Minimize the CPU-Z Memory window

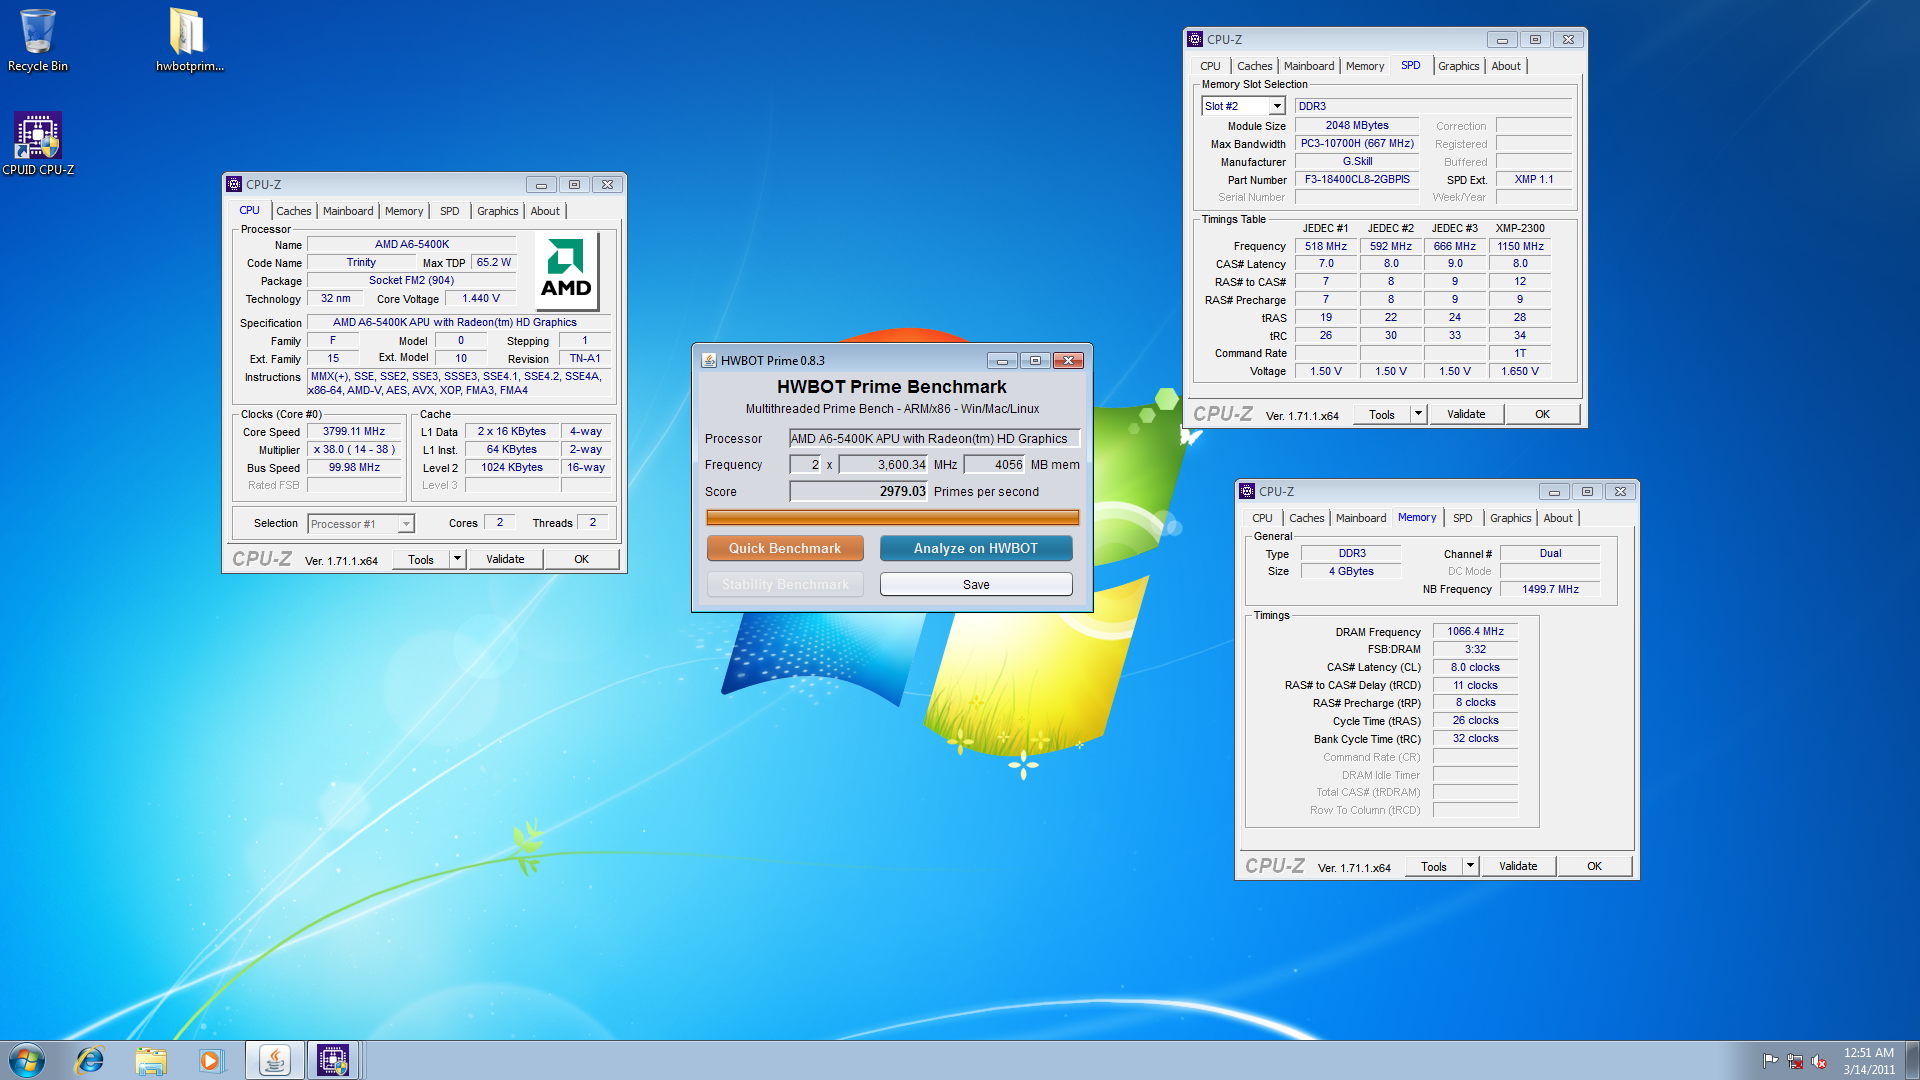(x=1554, y=492)
